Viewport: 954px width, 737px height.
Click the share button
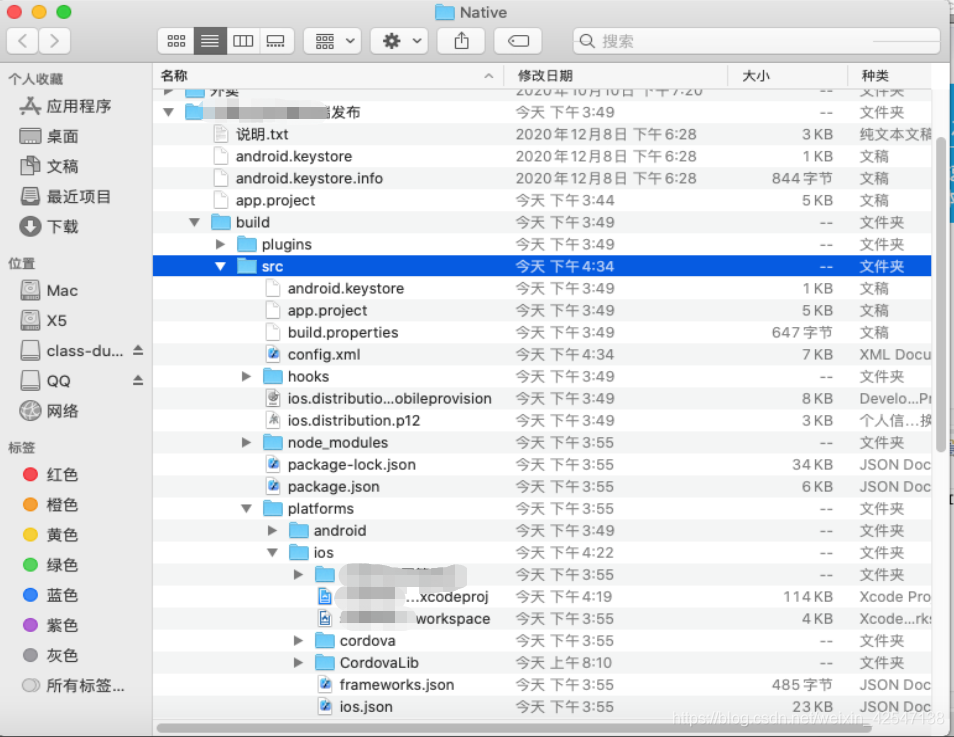[462, 41]
